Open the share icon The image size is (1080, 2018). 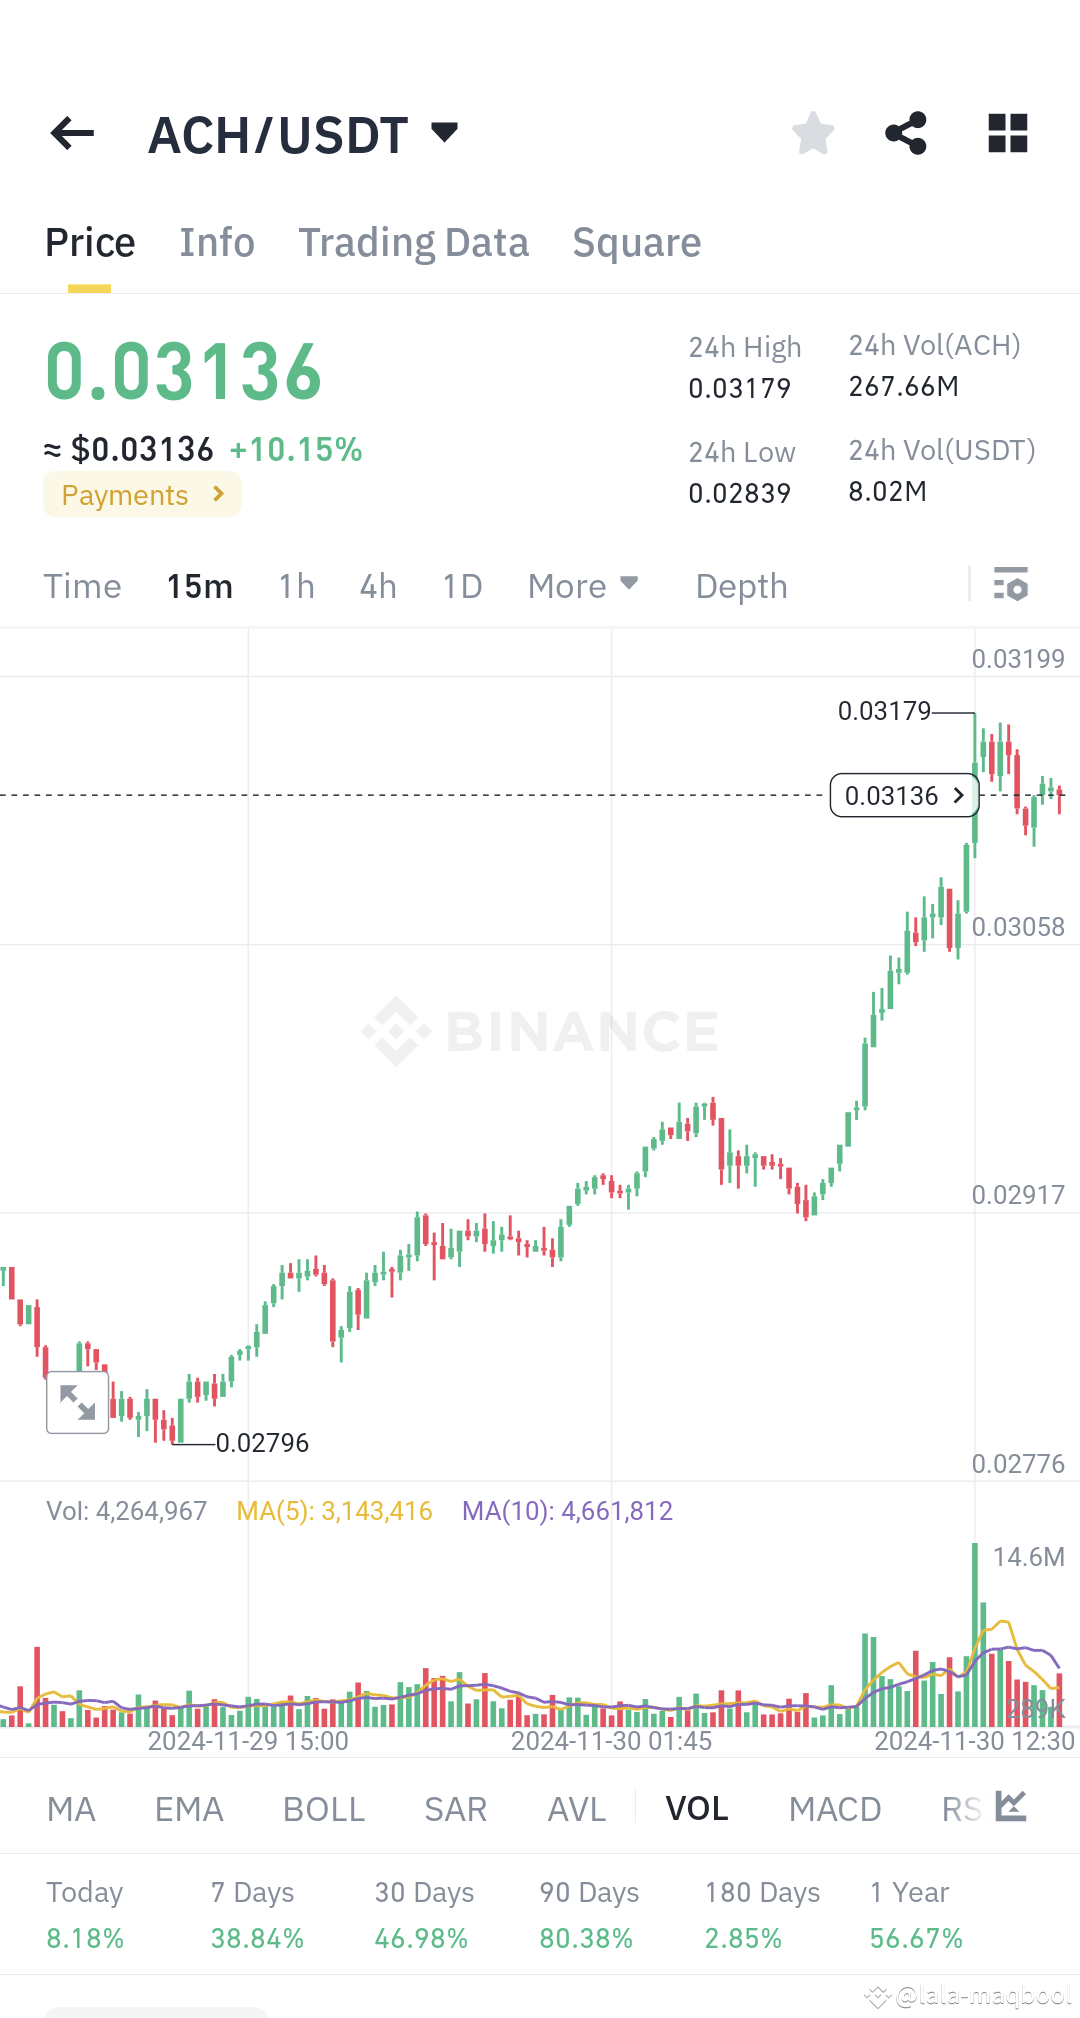(906, 133)
